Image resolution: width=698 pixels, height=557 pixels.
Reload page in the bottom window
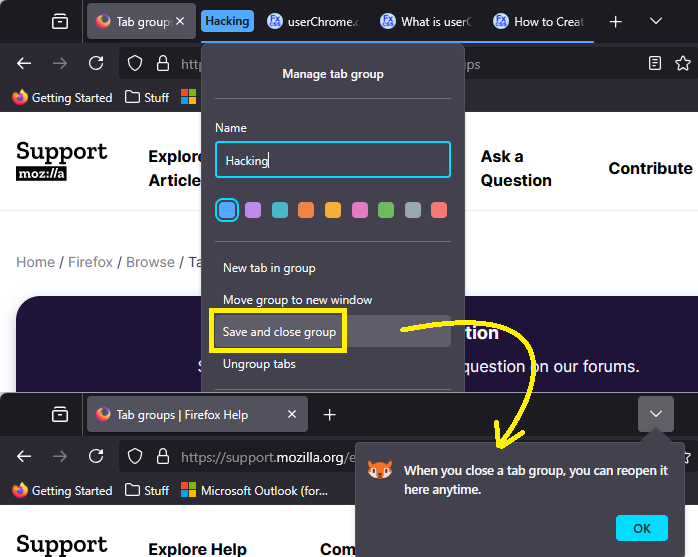point(96,456)
